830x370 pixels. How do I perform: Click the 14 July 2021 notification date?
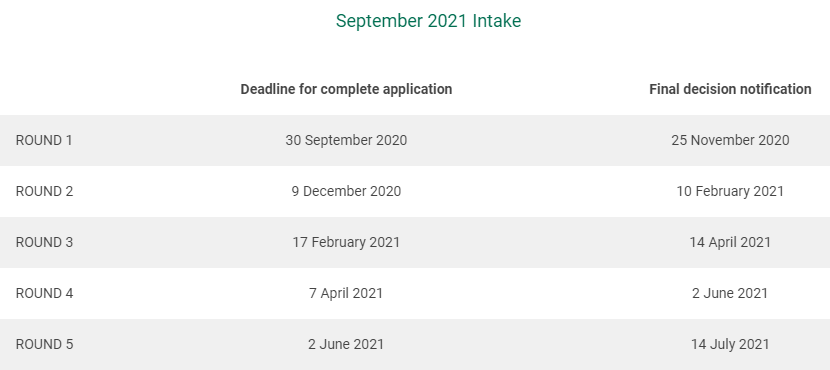tap(730, 344)
